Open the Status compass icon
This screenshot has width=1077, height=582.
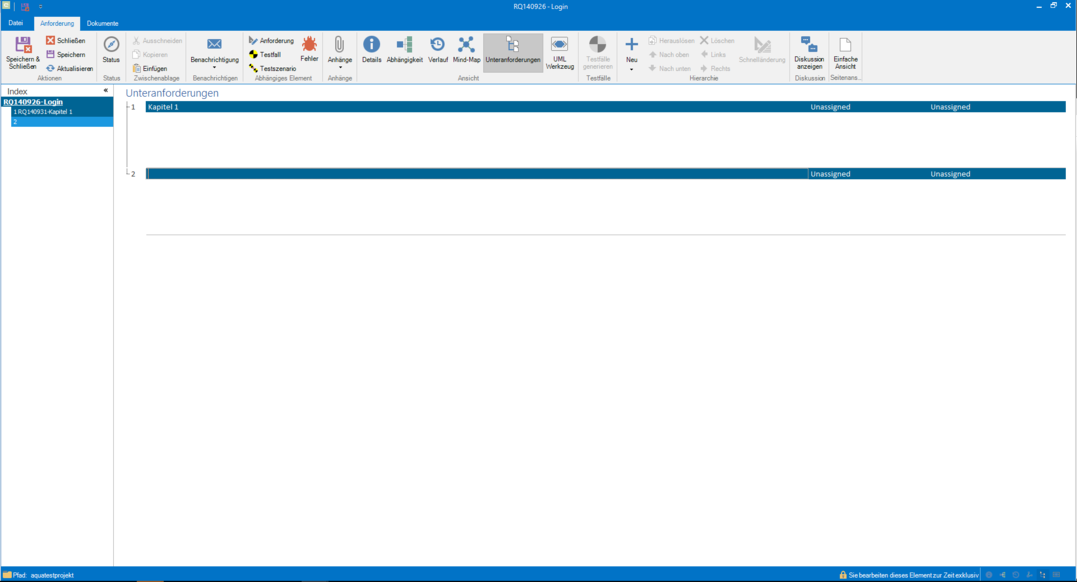click(x=111, y=46)
